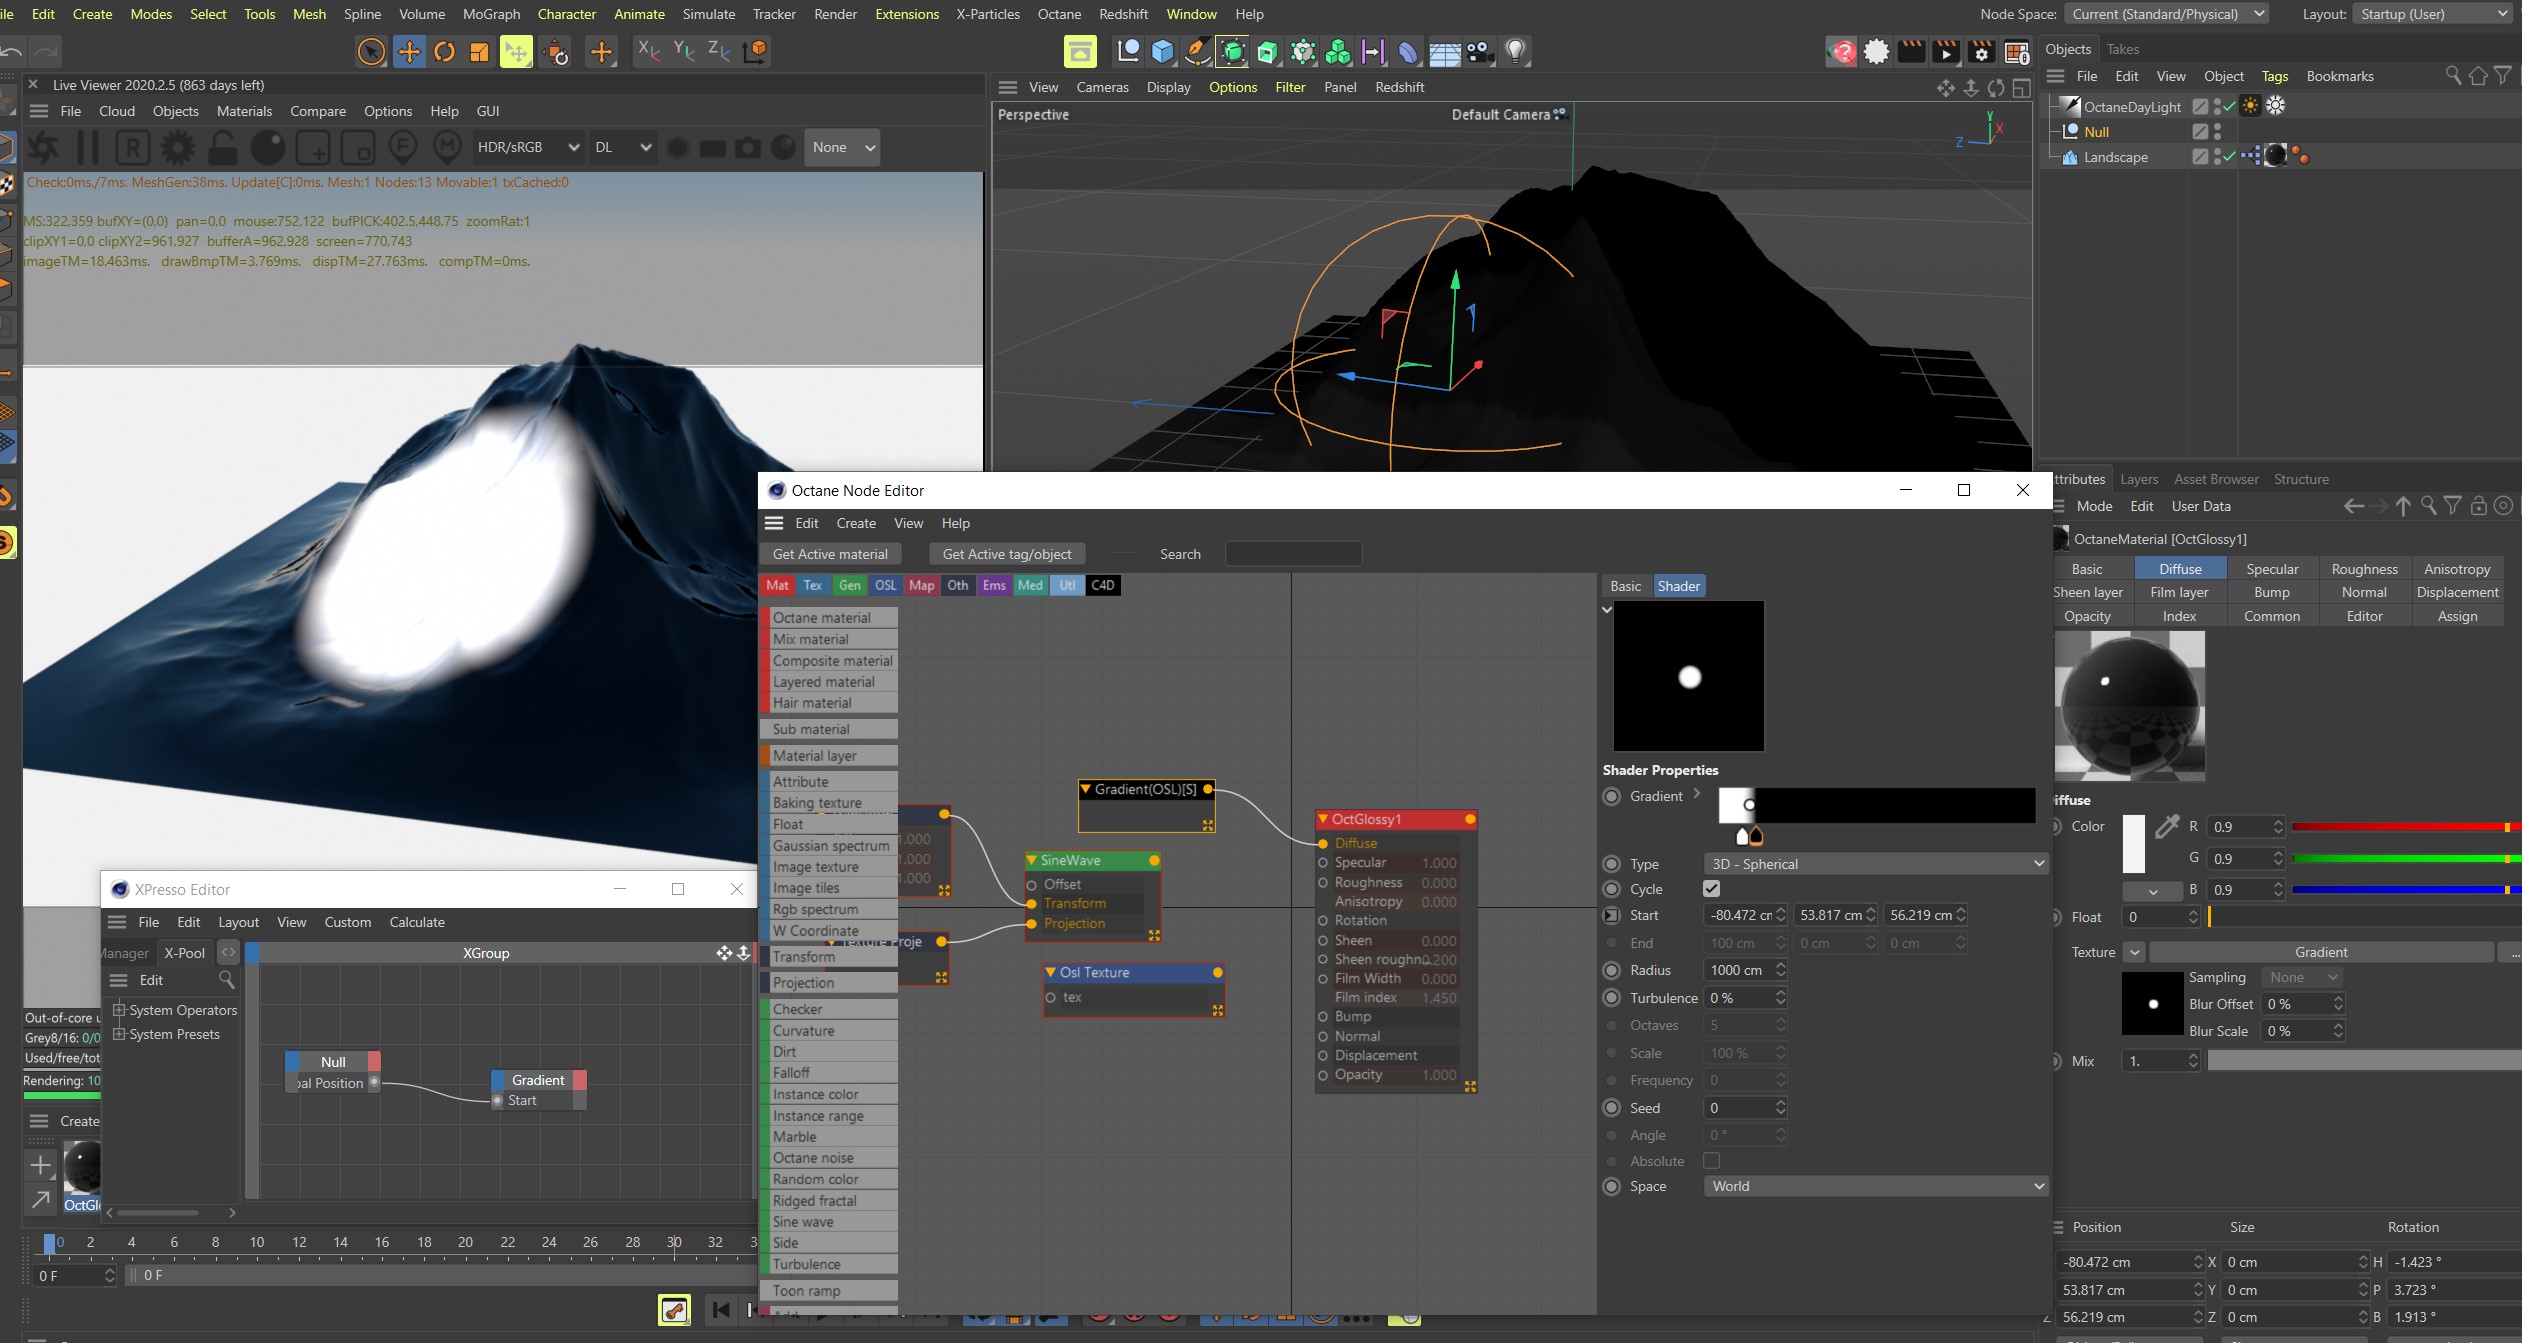Screen dimensions: 2522x1343
Task: Toggle Live Viewer render lock icon
Action: (222, 147)
